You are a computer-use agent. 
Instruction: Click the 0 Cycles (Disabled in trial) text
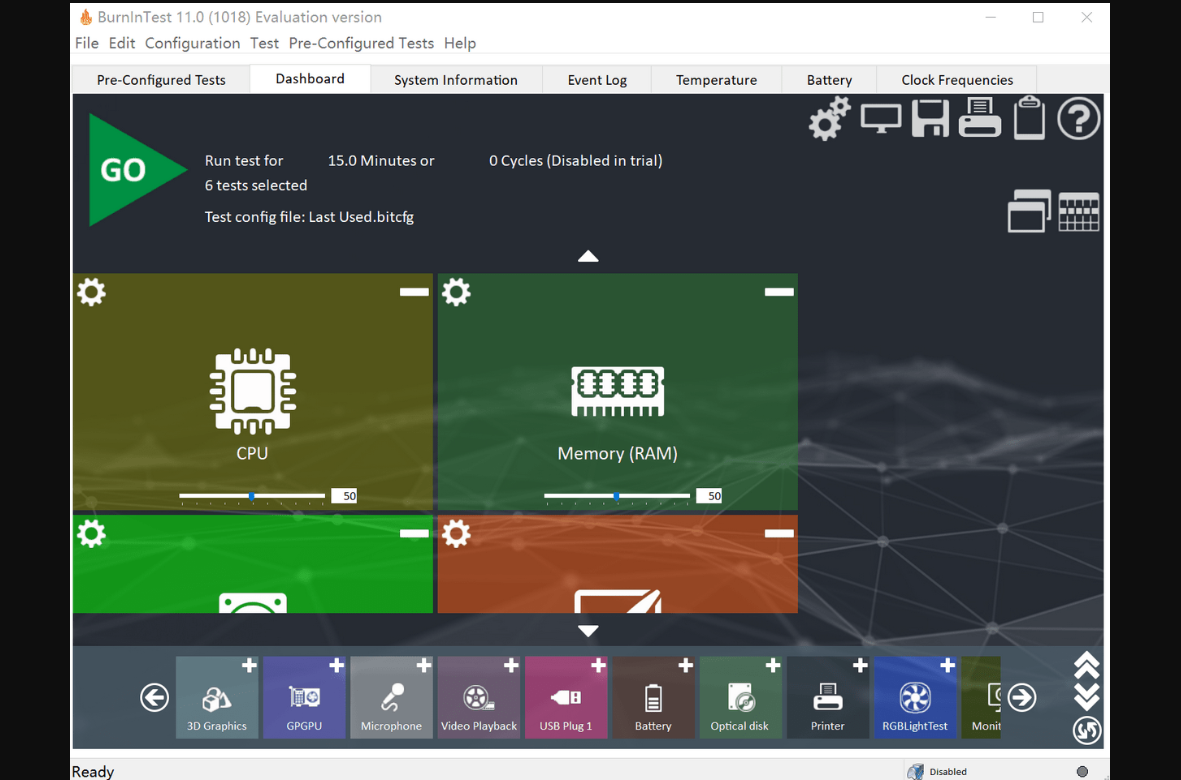click(x=575, y=160)
